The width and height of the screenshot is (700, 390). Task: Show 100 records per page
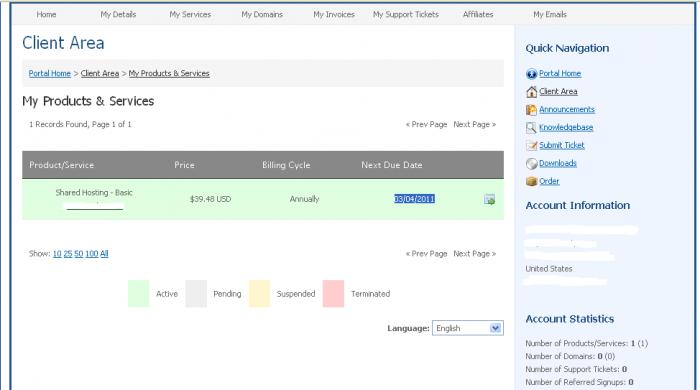click(x=92, y=253)
